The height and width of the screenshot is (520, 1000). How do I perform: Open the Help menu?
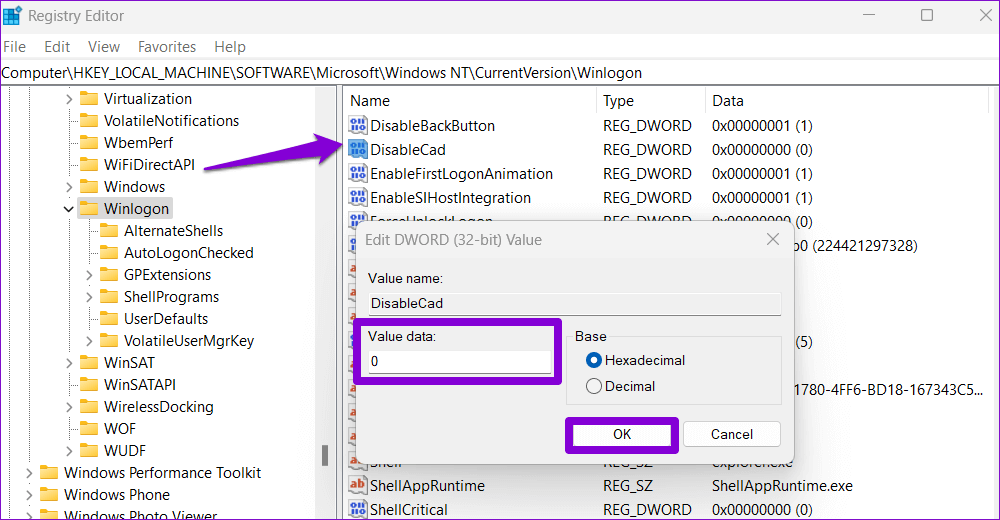pos(230,47)
